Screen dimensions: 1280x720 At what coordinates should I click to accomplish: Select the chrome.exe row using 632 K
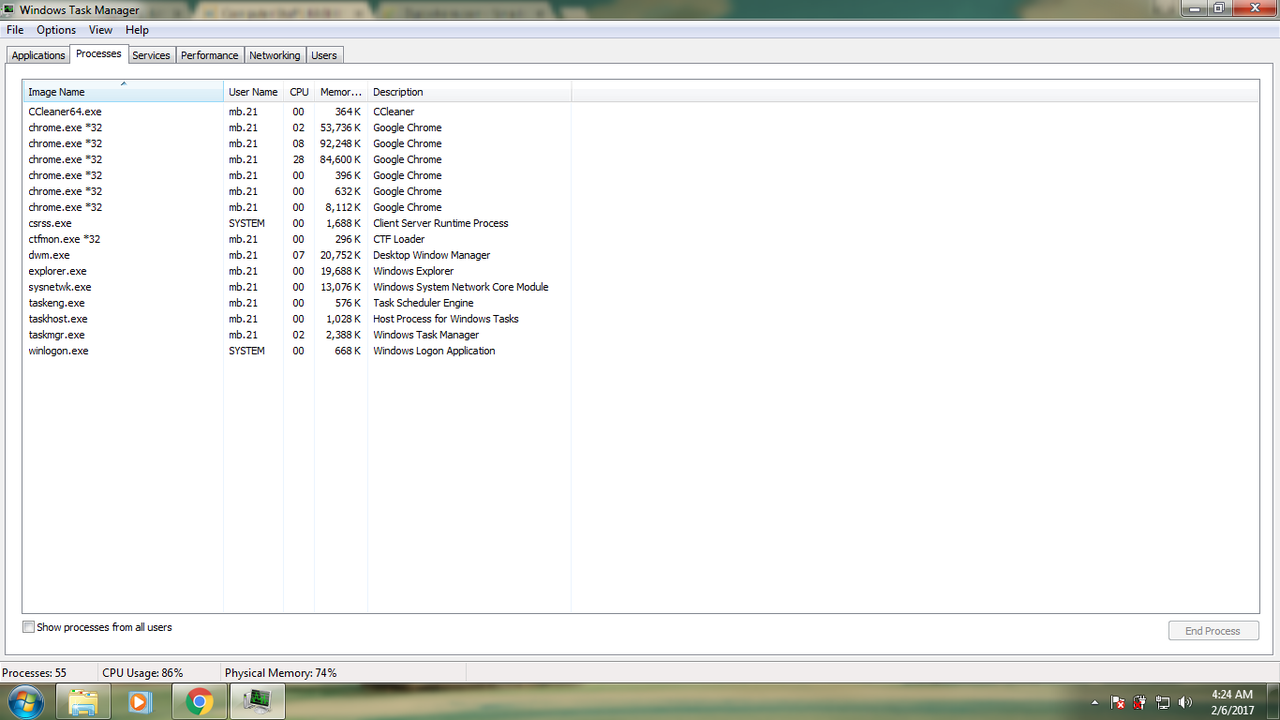(297, 192)
